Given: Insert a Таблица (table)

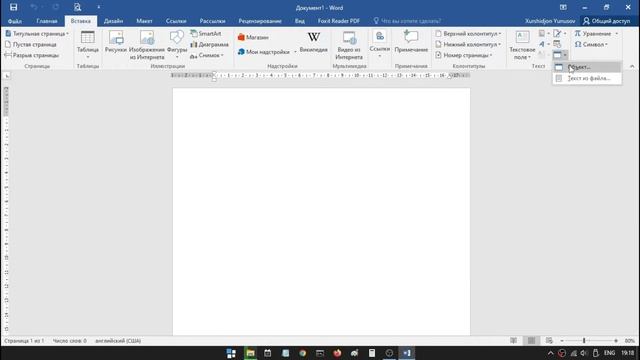Looking at the screenshot, I should click(x=87, y=44).
